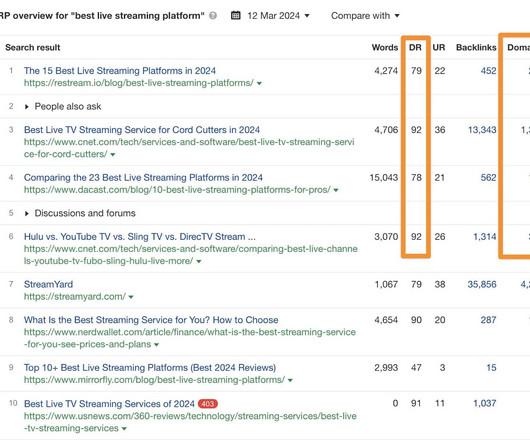
Task: Click the streamyard.com URL
Action: [x=75, y=296]
